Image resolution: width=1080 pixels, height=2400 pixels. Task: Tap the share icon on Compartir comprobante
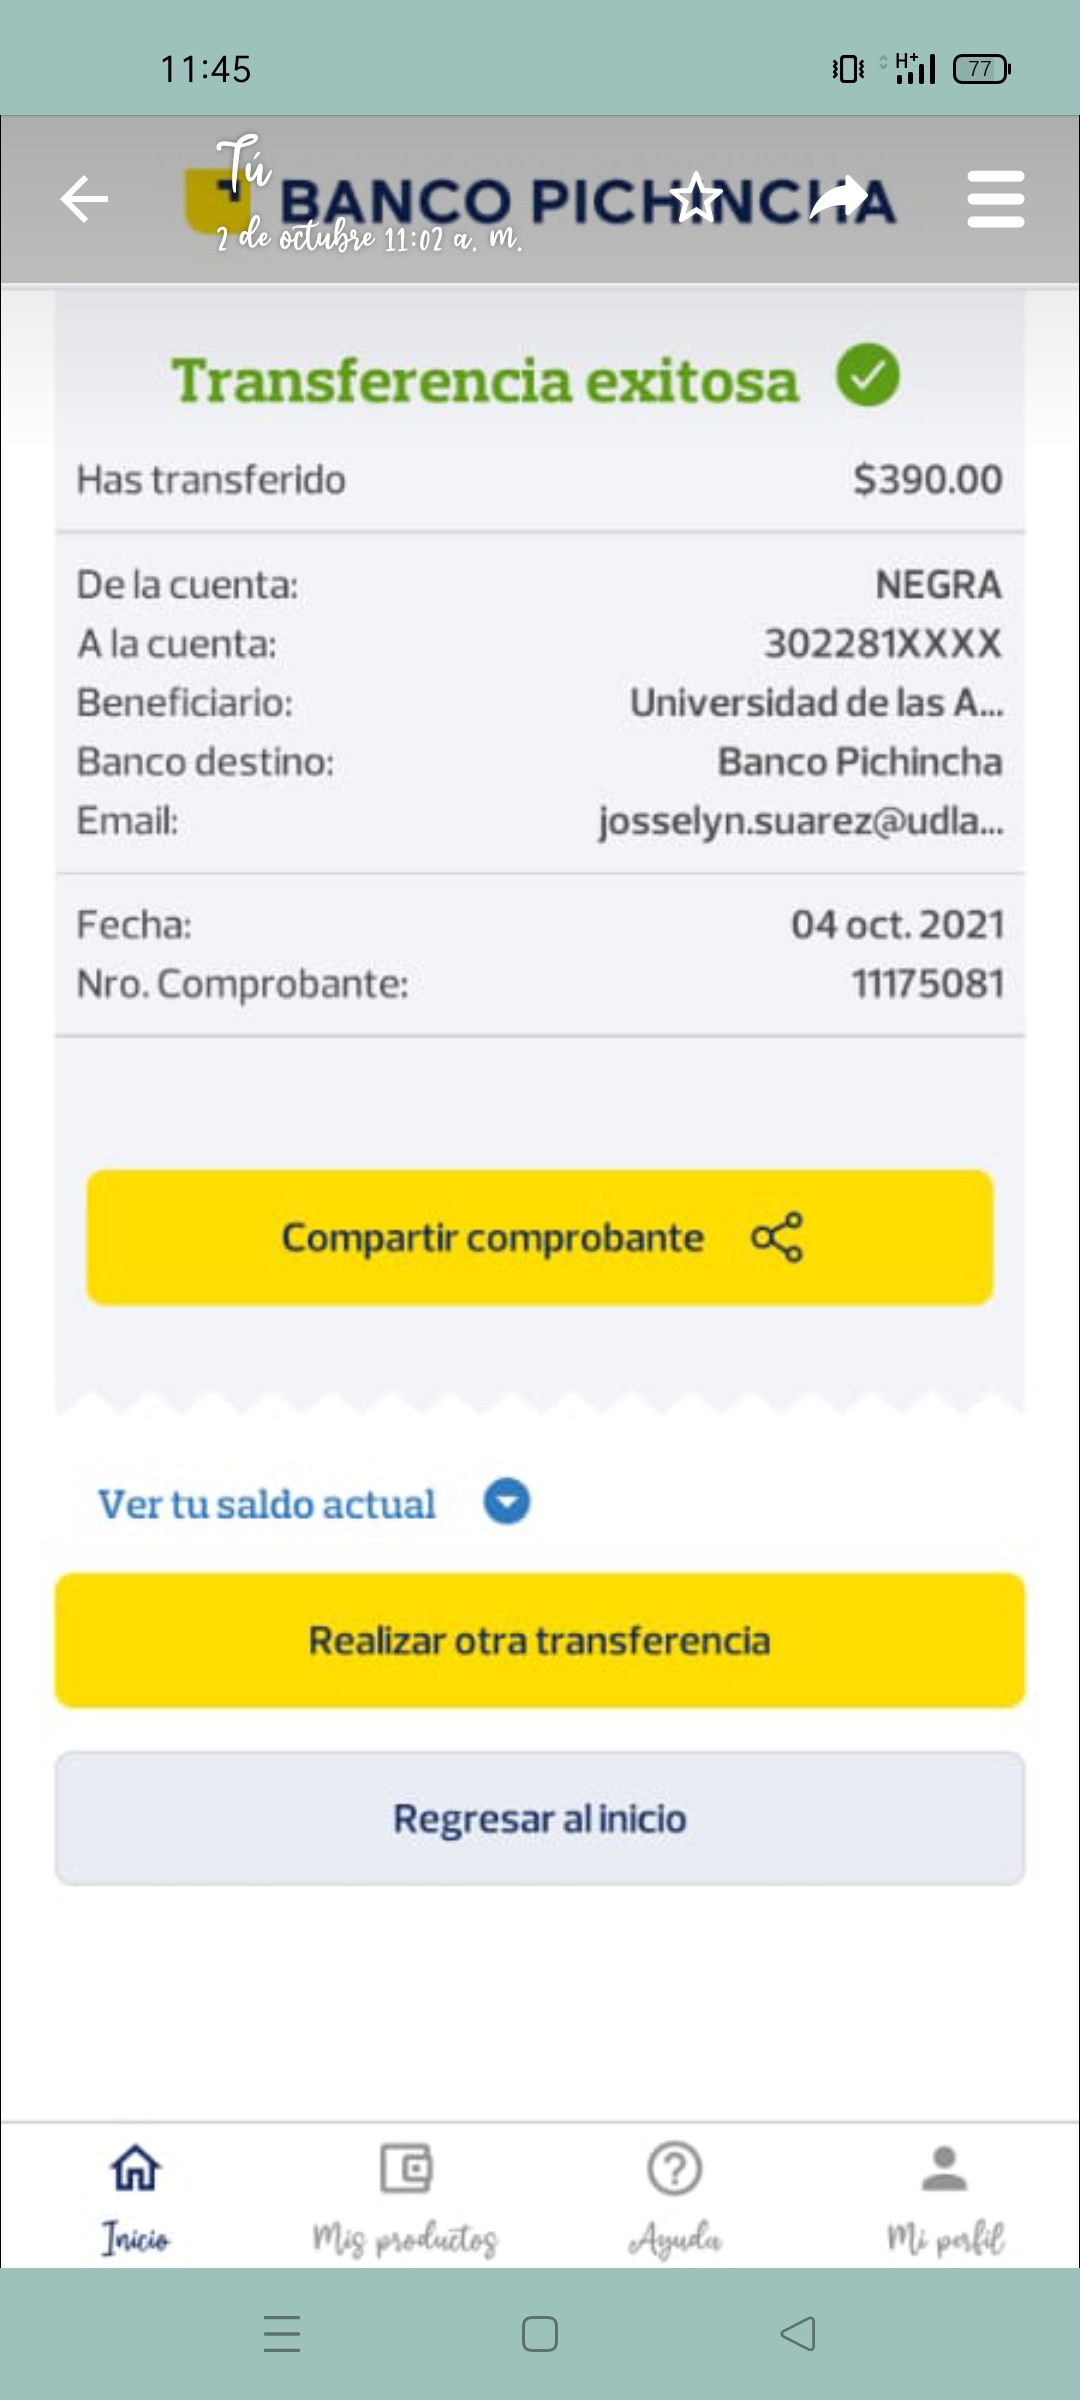(777, 1238)
